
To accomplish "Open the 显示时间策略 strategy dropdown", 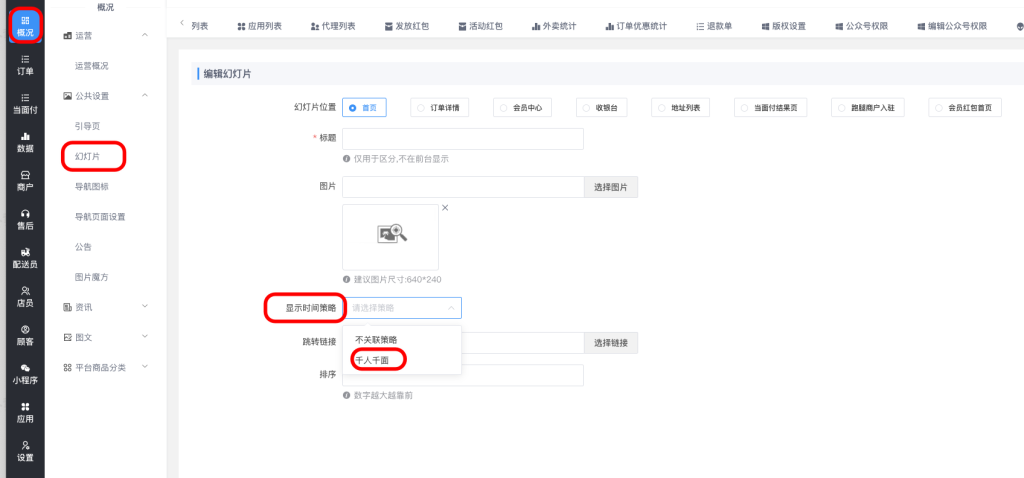I will pos(403,308).
